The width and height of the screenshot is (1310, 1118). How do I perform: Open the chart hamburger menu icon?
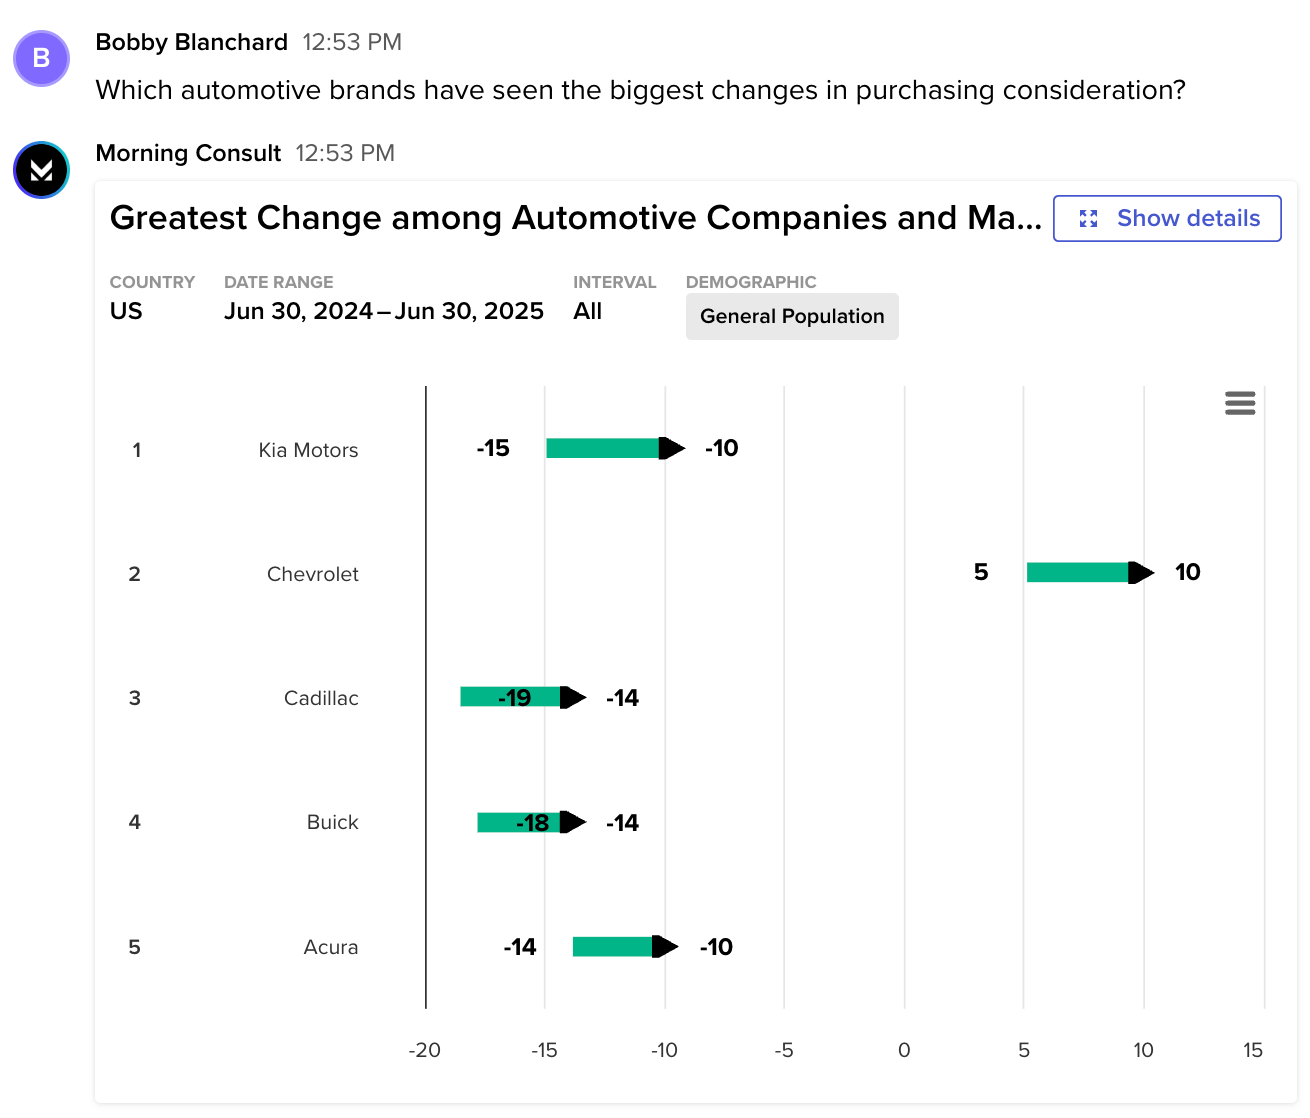pyautogui.click(x=1240, y=403)
